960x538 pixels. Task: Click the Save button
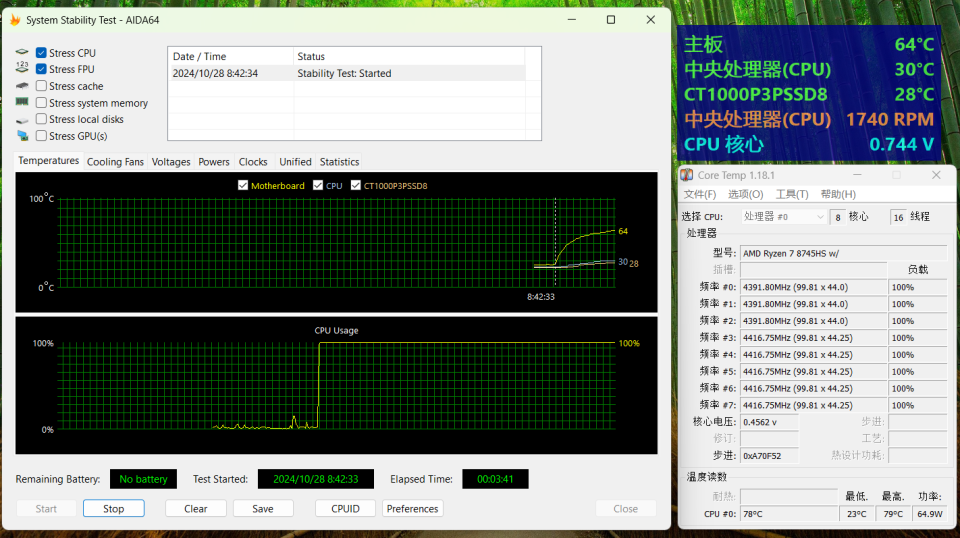263,509
